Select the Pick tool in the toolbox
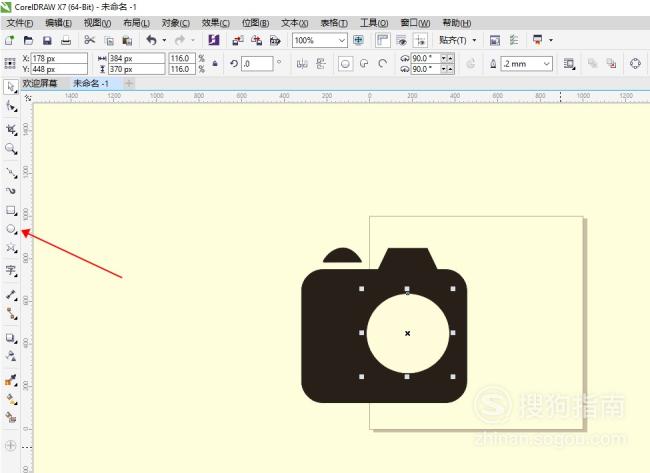 click(10, 86)
